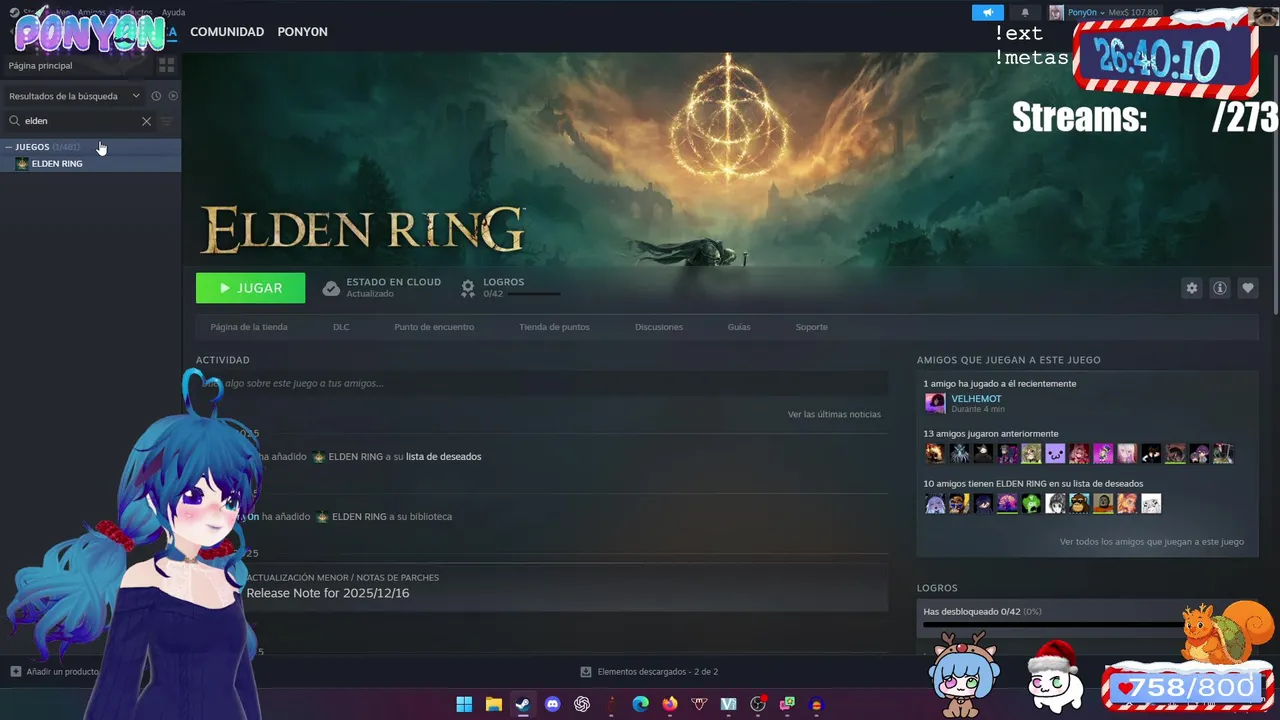
Task: Open OBS Studio from the taskbar
Action: pos(758,704)
